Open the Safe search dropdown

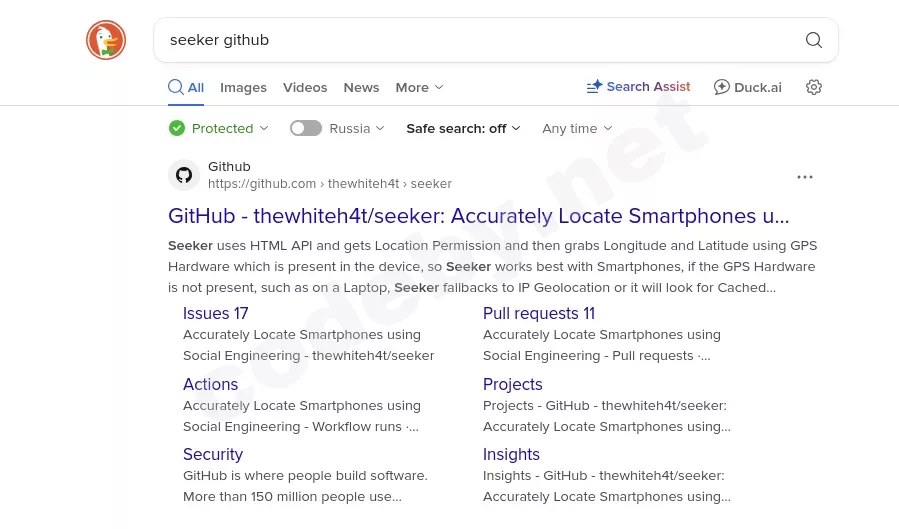click(463, 128)
